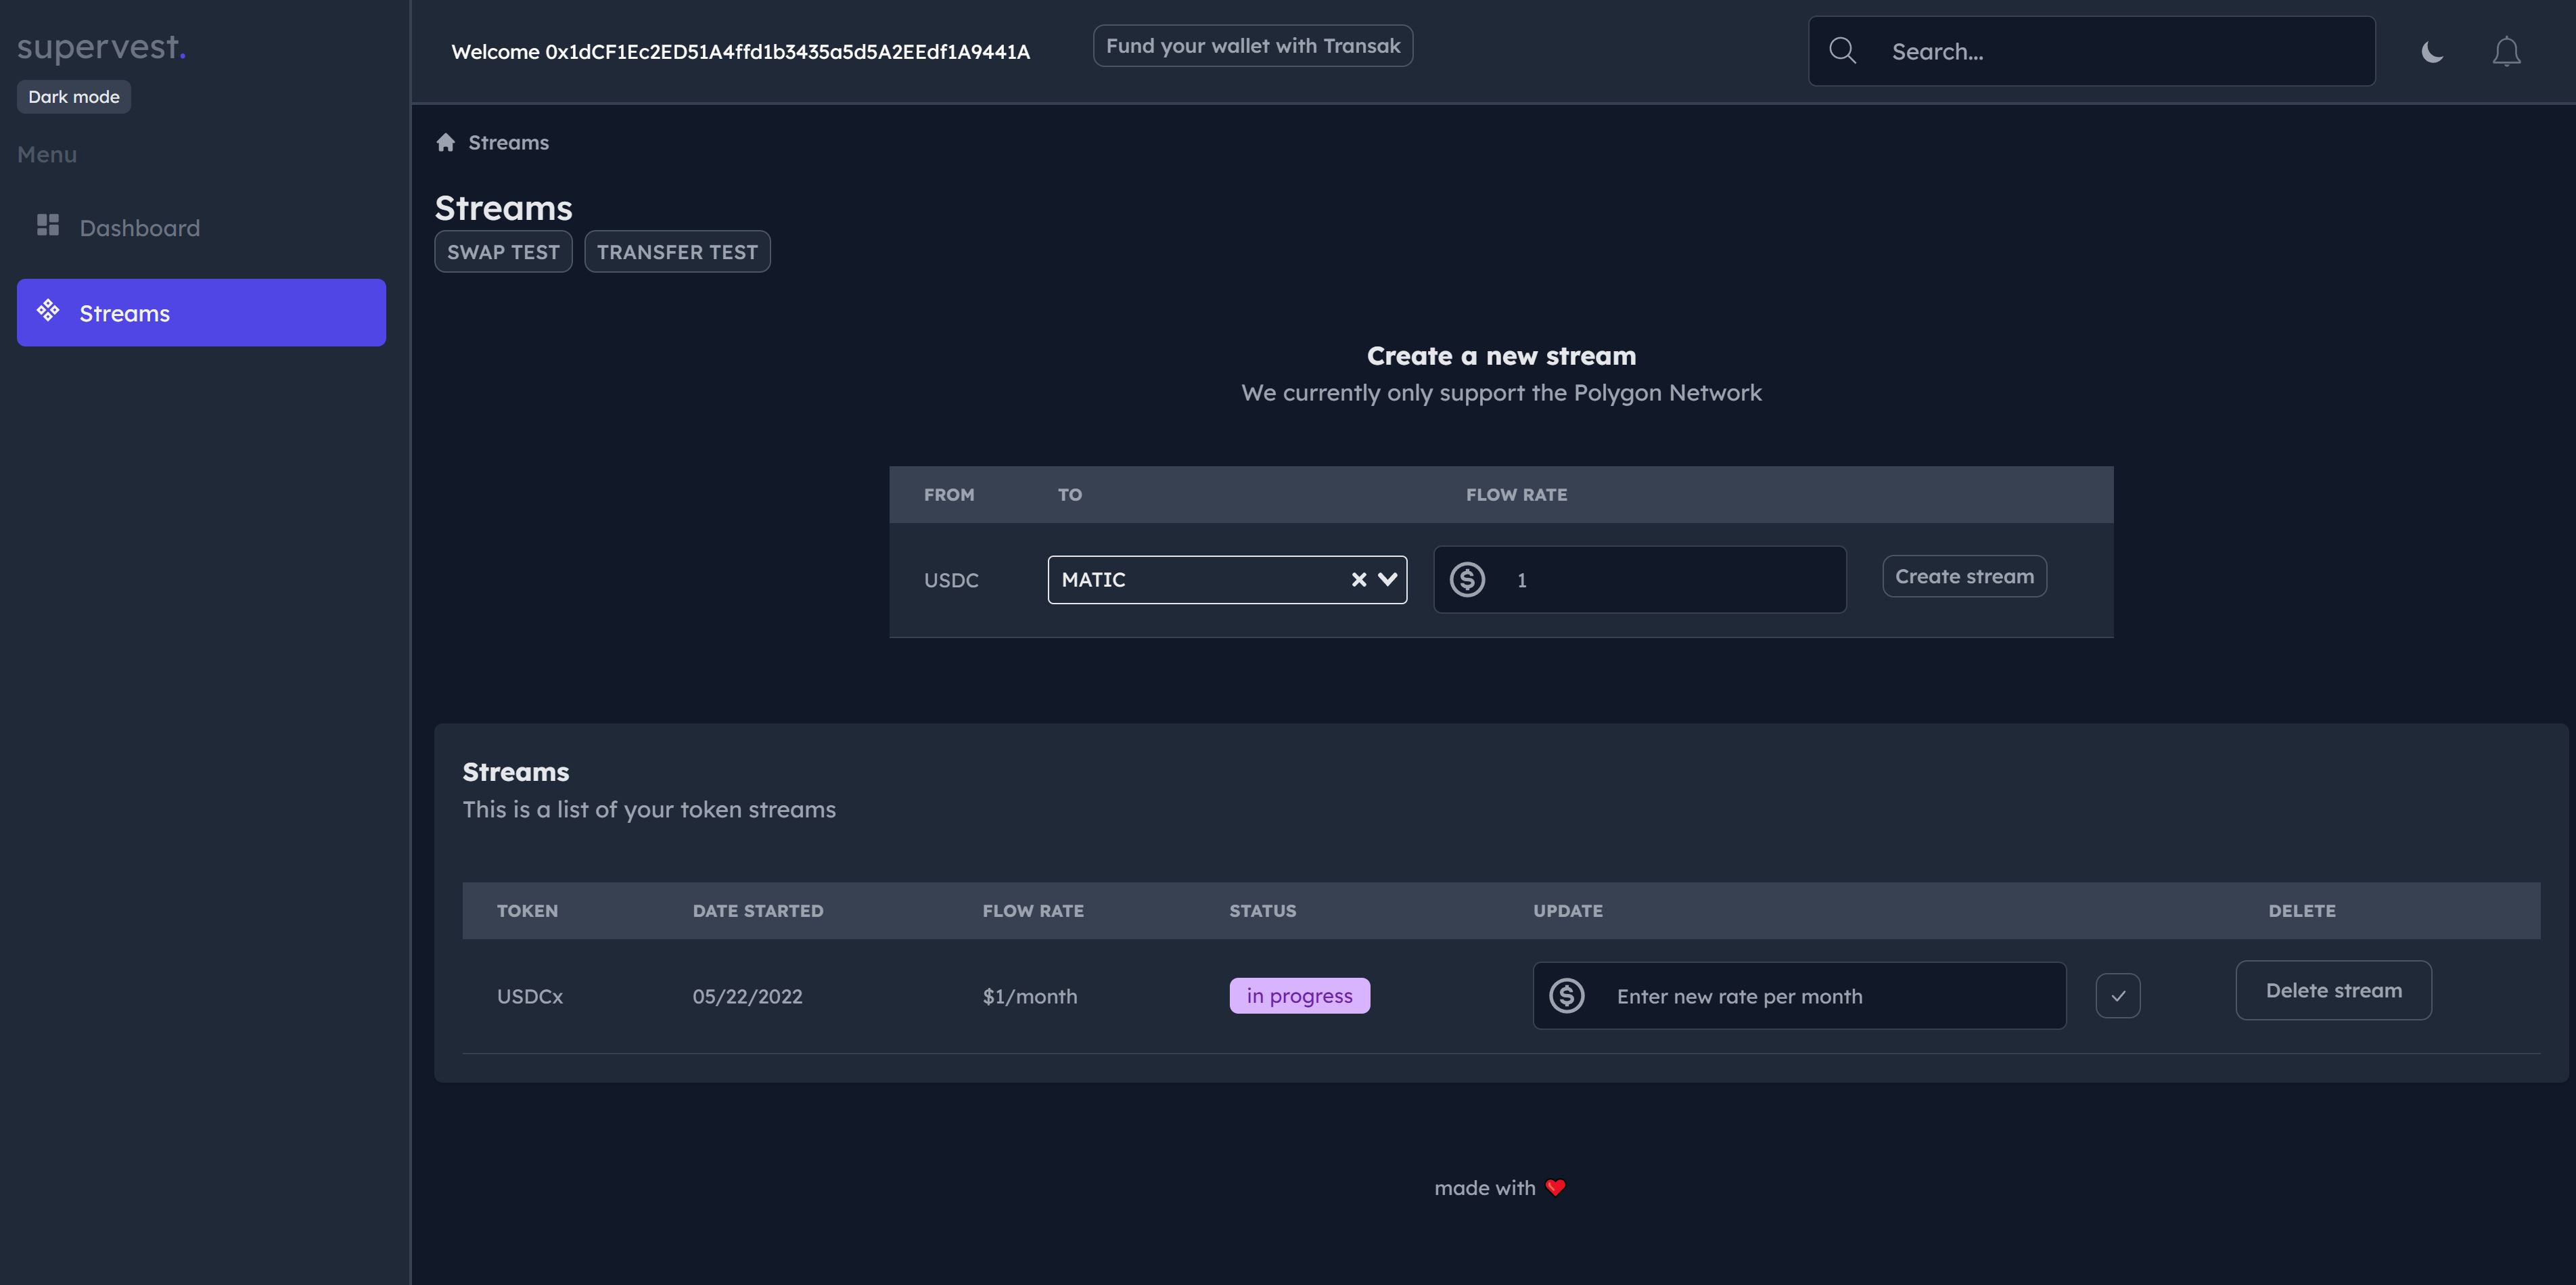Image resolution: width=2576 pixels, height=1285 pixels.
Task: Click the STATUS column header
Action: click(1262, 910)
